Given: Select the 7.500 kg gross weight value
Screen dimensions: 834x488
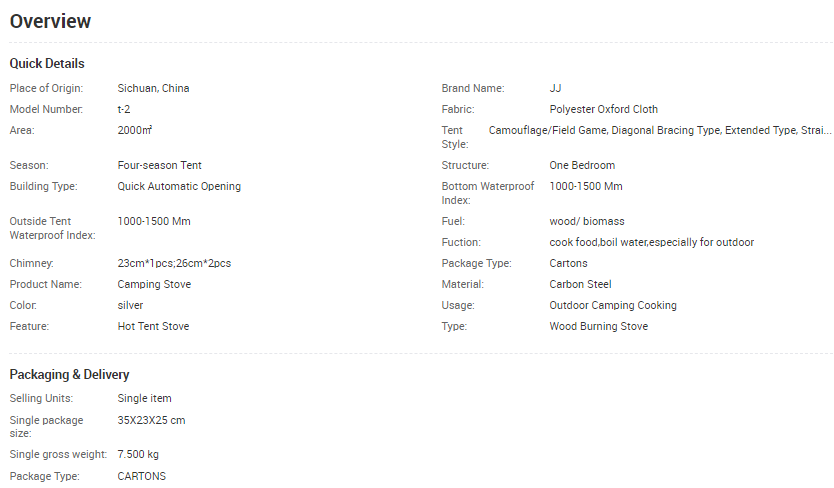Looking at the screenshot, I should pyautogui.click(x=138, y=454).
